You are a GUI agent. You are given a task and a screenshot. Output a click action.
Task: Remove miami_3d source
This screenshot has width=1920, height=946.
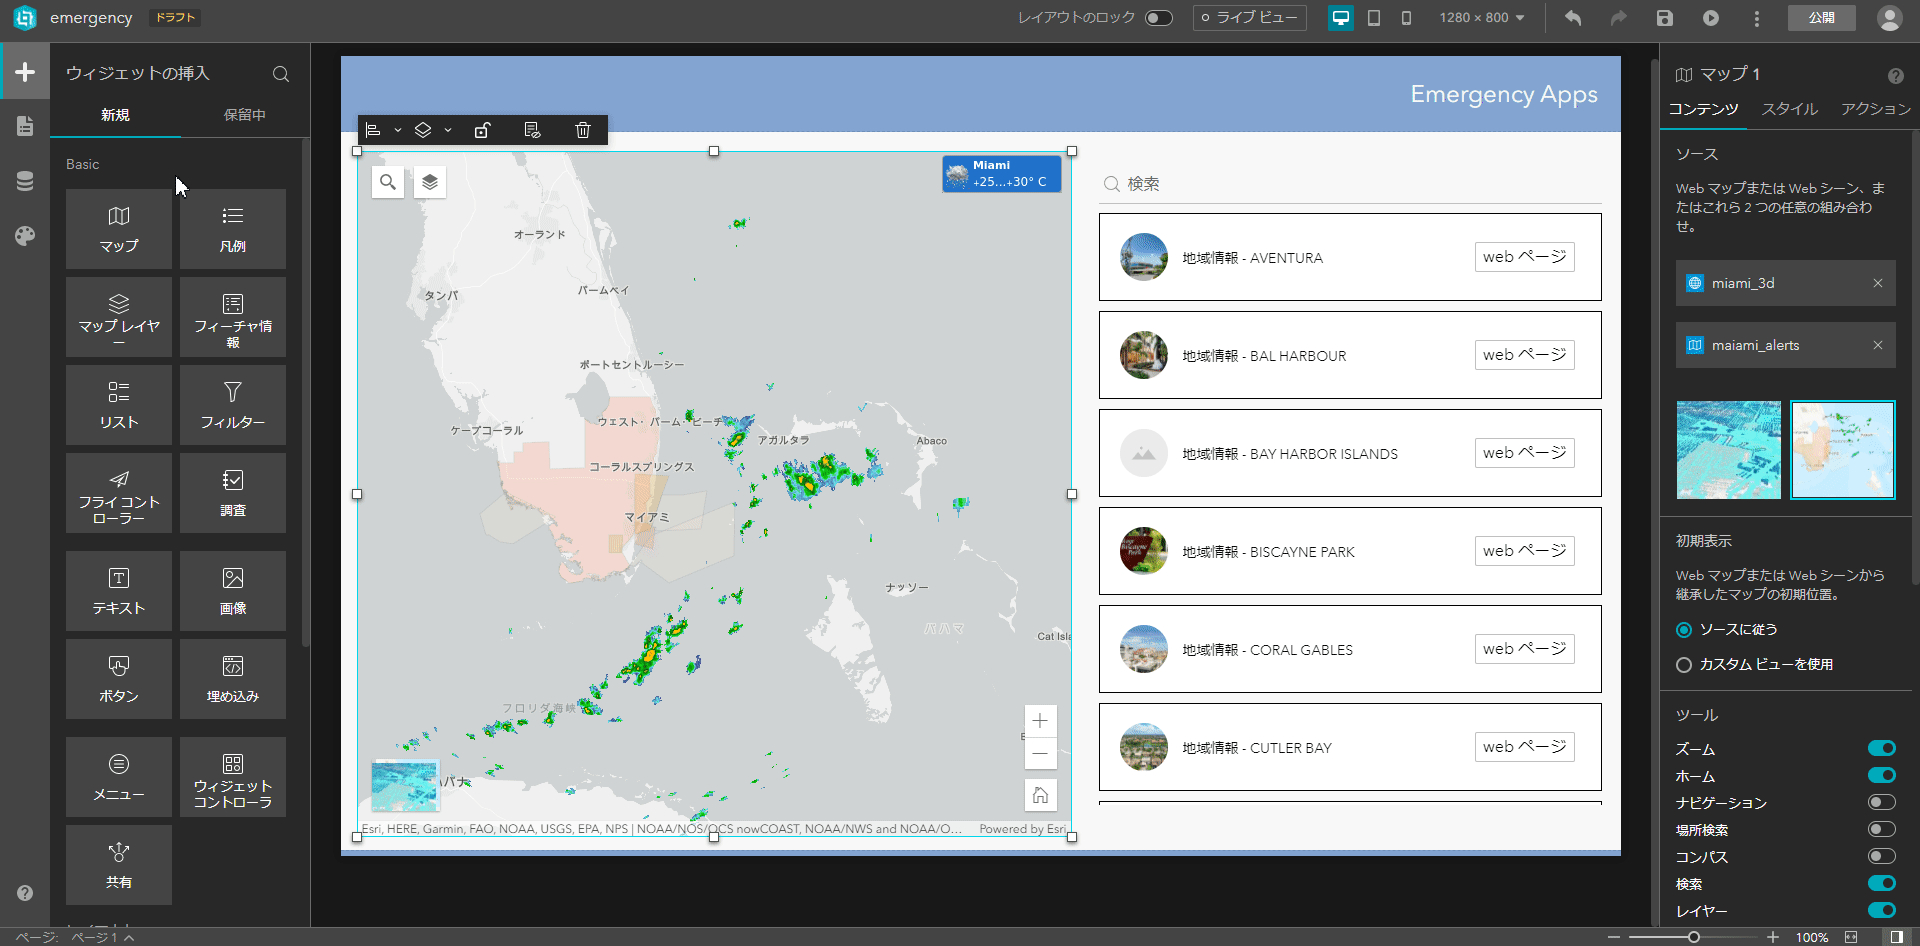tap(1878, 283)
